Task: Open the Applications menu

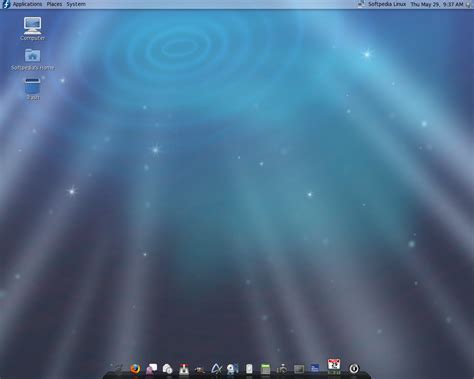Action: (27, 4)
